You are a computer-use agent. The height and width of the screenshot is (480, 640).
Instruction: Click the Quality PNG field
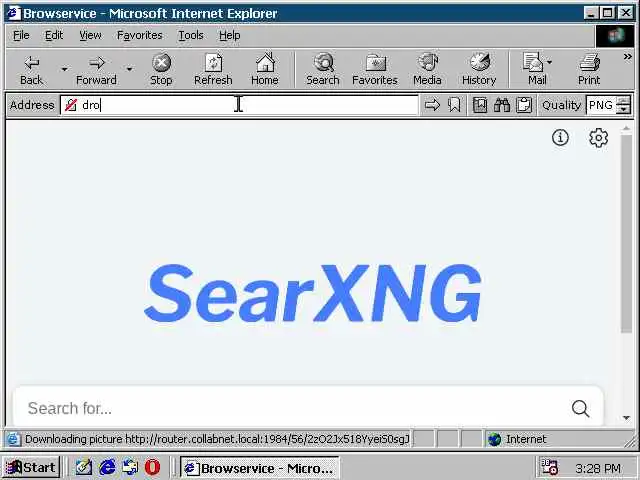point(601,105)
